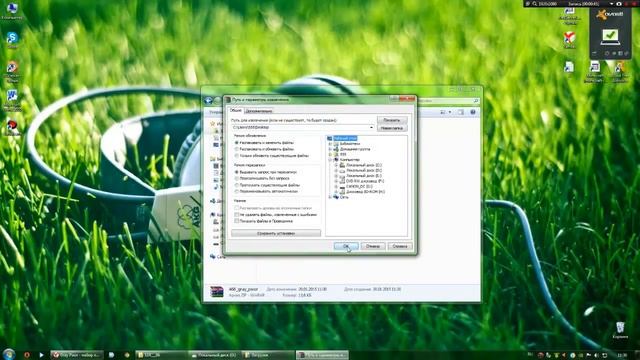Screen dimensions: 640x360
Task: Expand the Домашняя группа tree node
Action: (x=330, y=149)
